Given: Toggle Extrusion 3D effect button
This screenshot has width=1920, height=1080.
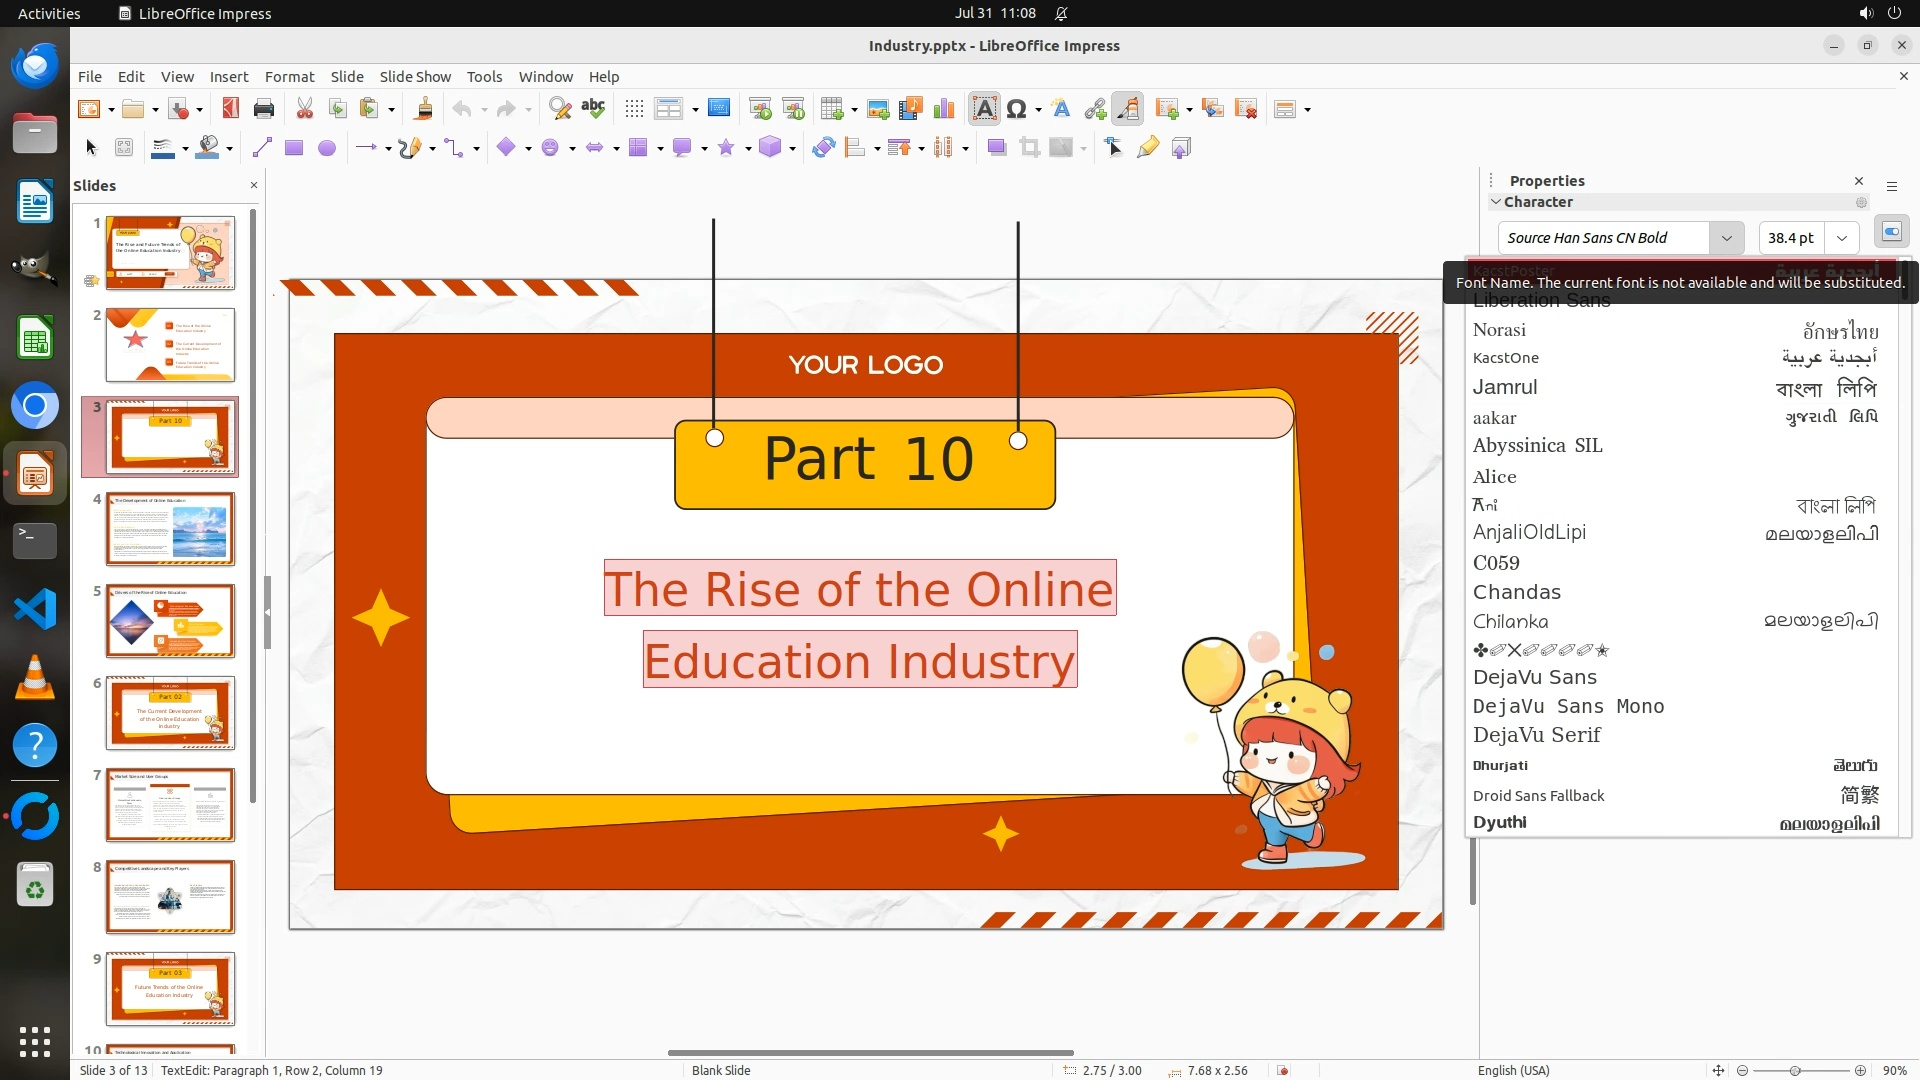Looking at the screenshot, I should [1181, 148].
